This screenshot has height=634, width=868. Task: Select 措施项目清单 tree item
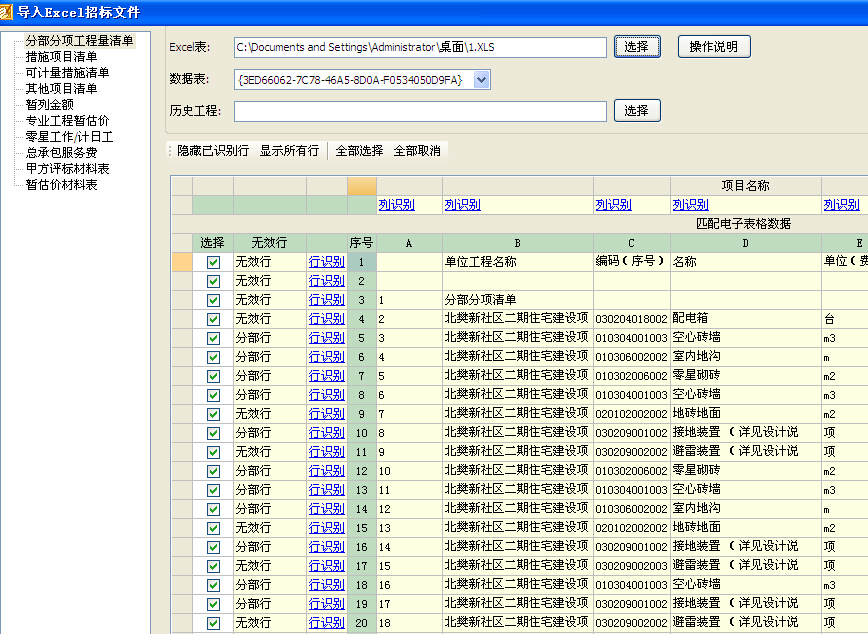click(61, 56)
